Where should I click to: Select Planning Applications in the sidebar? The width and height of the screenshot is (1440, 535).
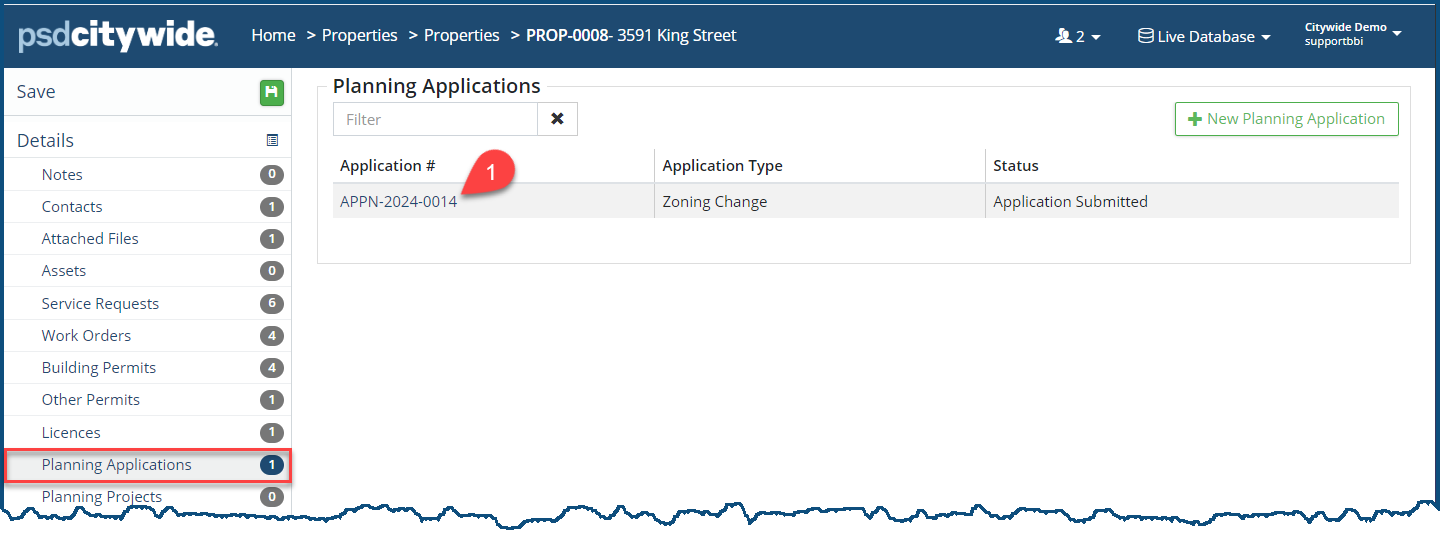click(x=148, y=465)
